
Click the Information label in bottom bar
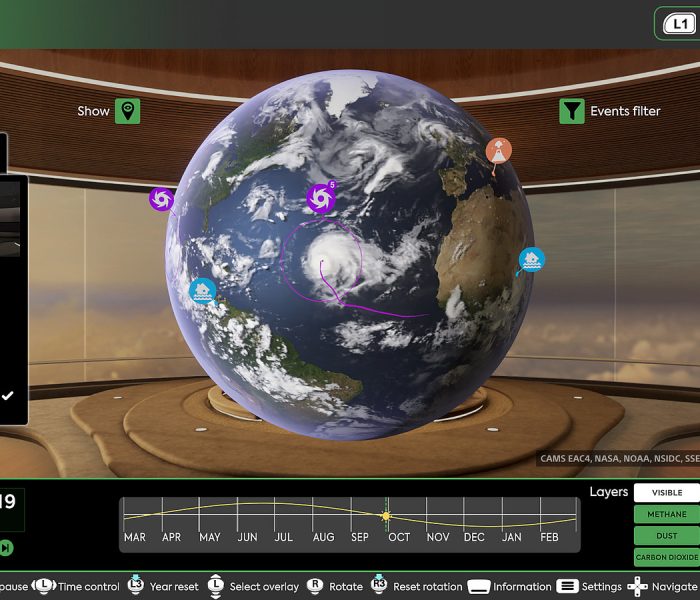coord(522,587)
